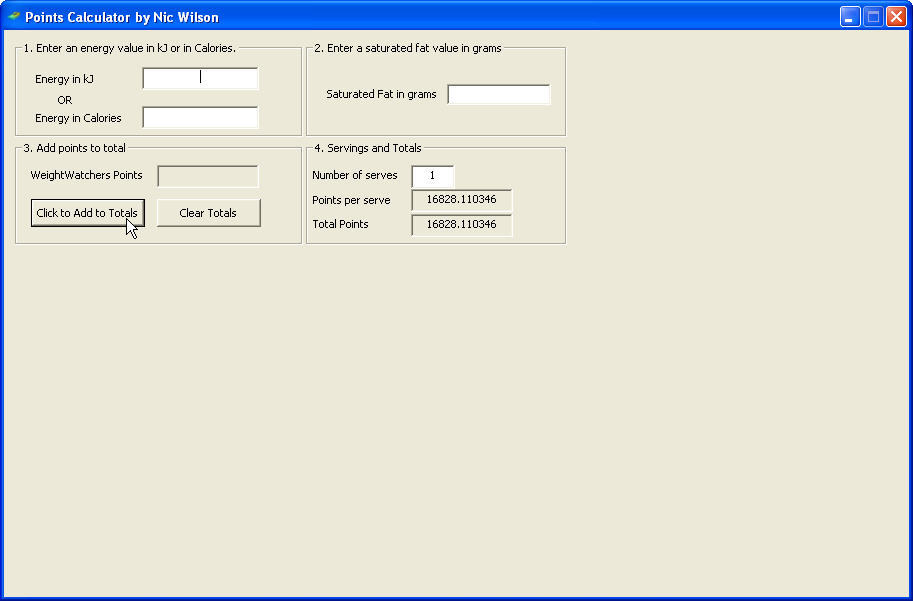The height and width of the screenshot is (601, 913).
Task: Select the Saturated Fat in grams field
Action: [498, 94]
